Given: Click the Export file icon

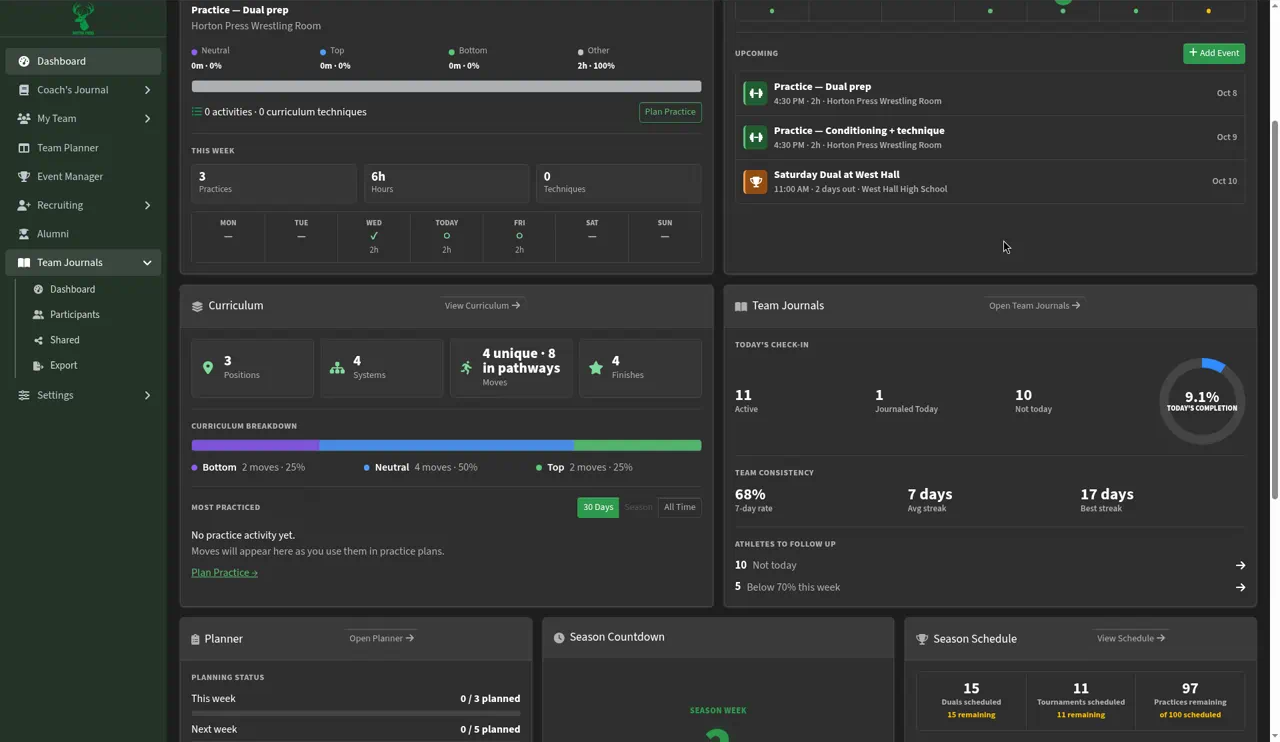Looking at the screenshot, I should point(38,366).
